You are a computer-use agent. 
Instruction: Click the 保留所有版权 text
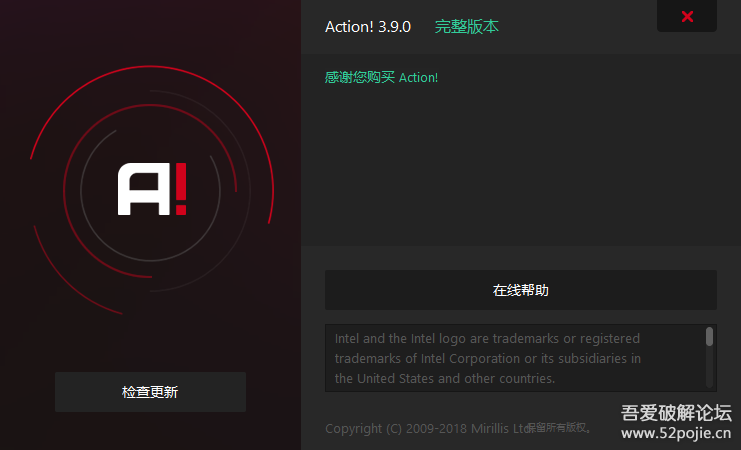pyautogui.click(x=560, y=428)
